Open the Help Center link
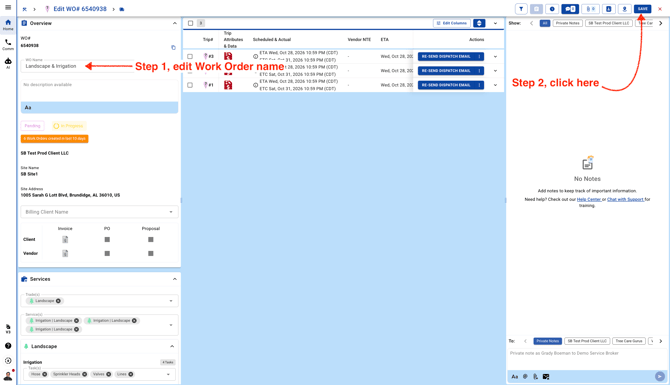670x385 pixels. click(588, 200)
